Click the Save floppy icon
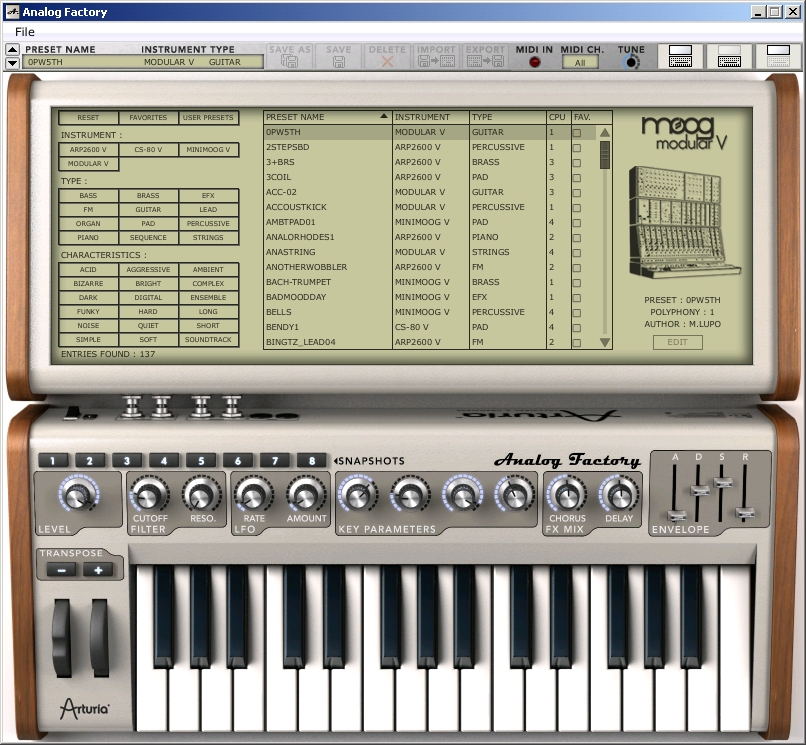Screen dimensions: 806x745 pos(338,62)
